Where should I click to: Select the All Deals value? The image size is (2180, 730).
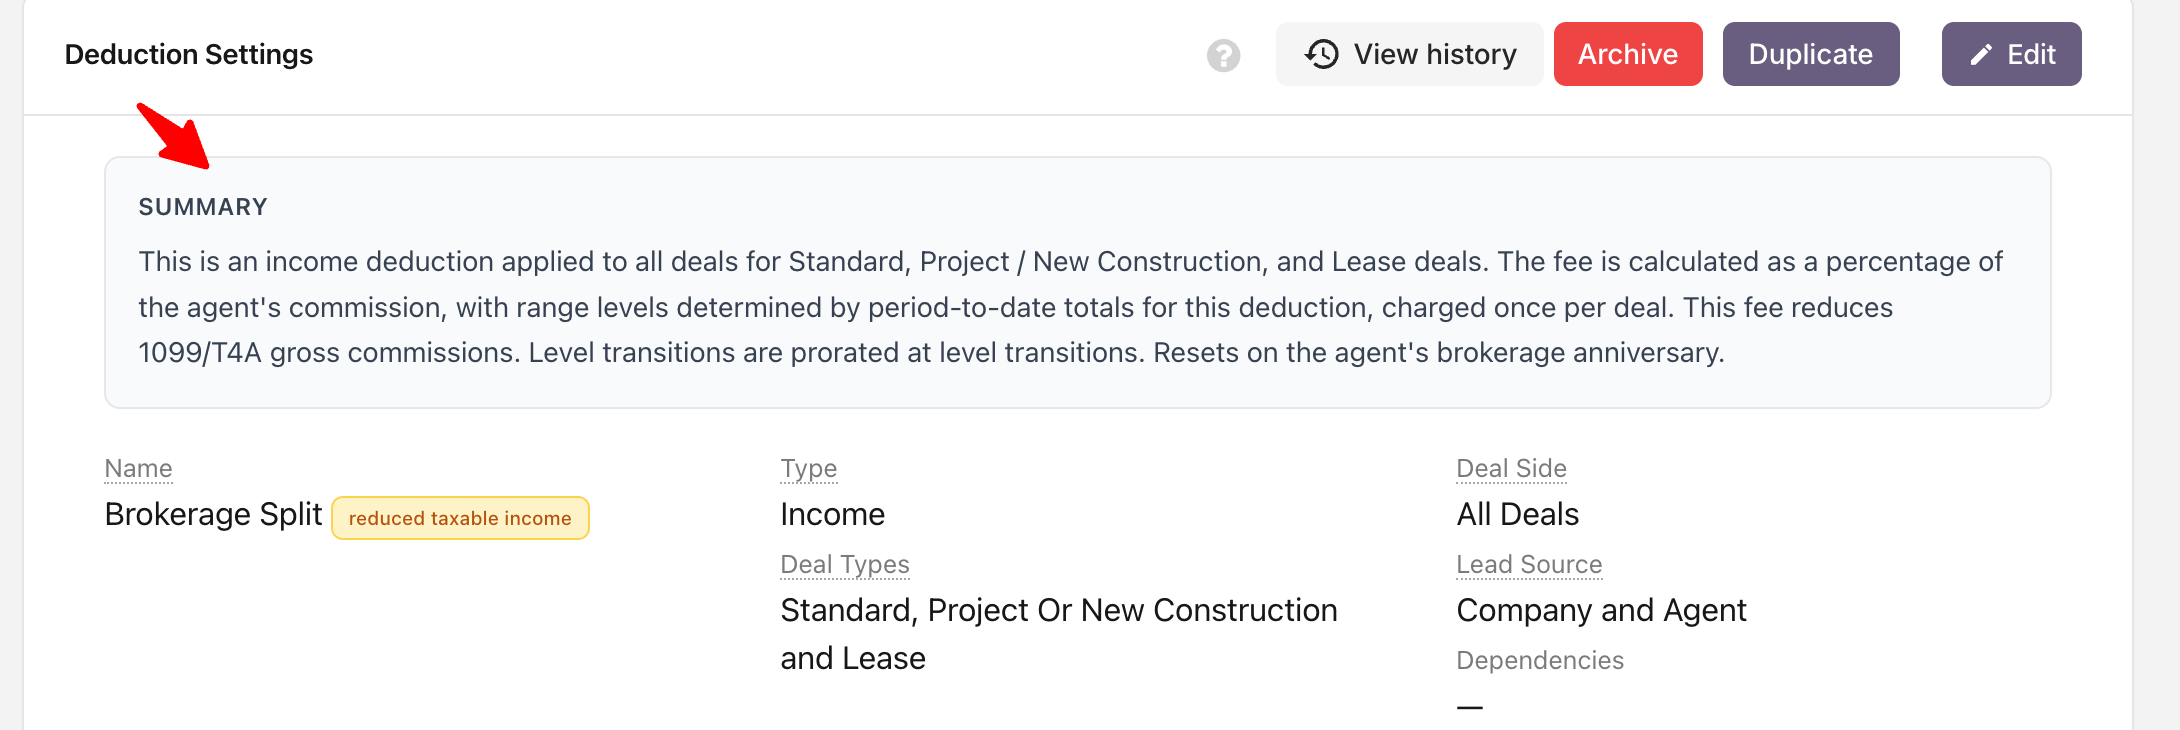coord(1517,514)
